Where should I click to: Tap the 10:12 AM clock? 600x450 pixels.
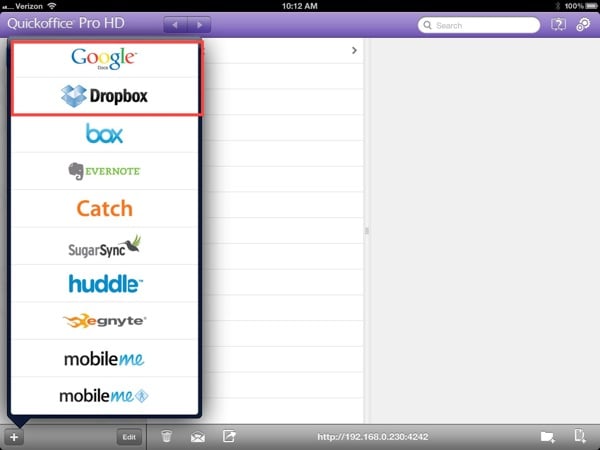pos(300,6)
